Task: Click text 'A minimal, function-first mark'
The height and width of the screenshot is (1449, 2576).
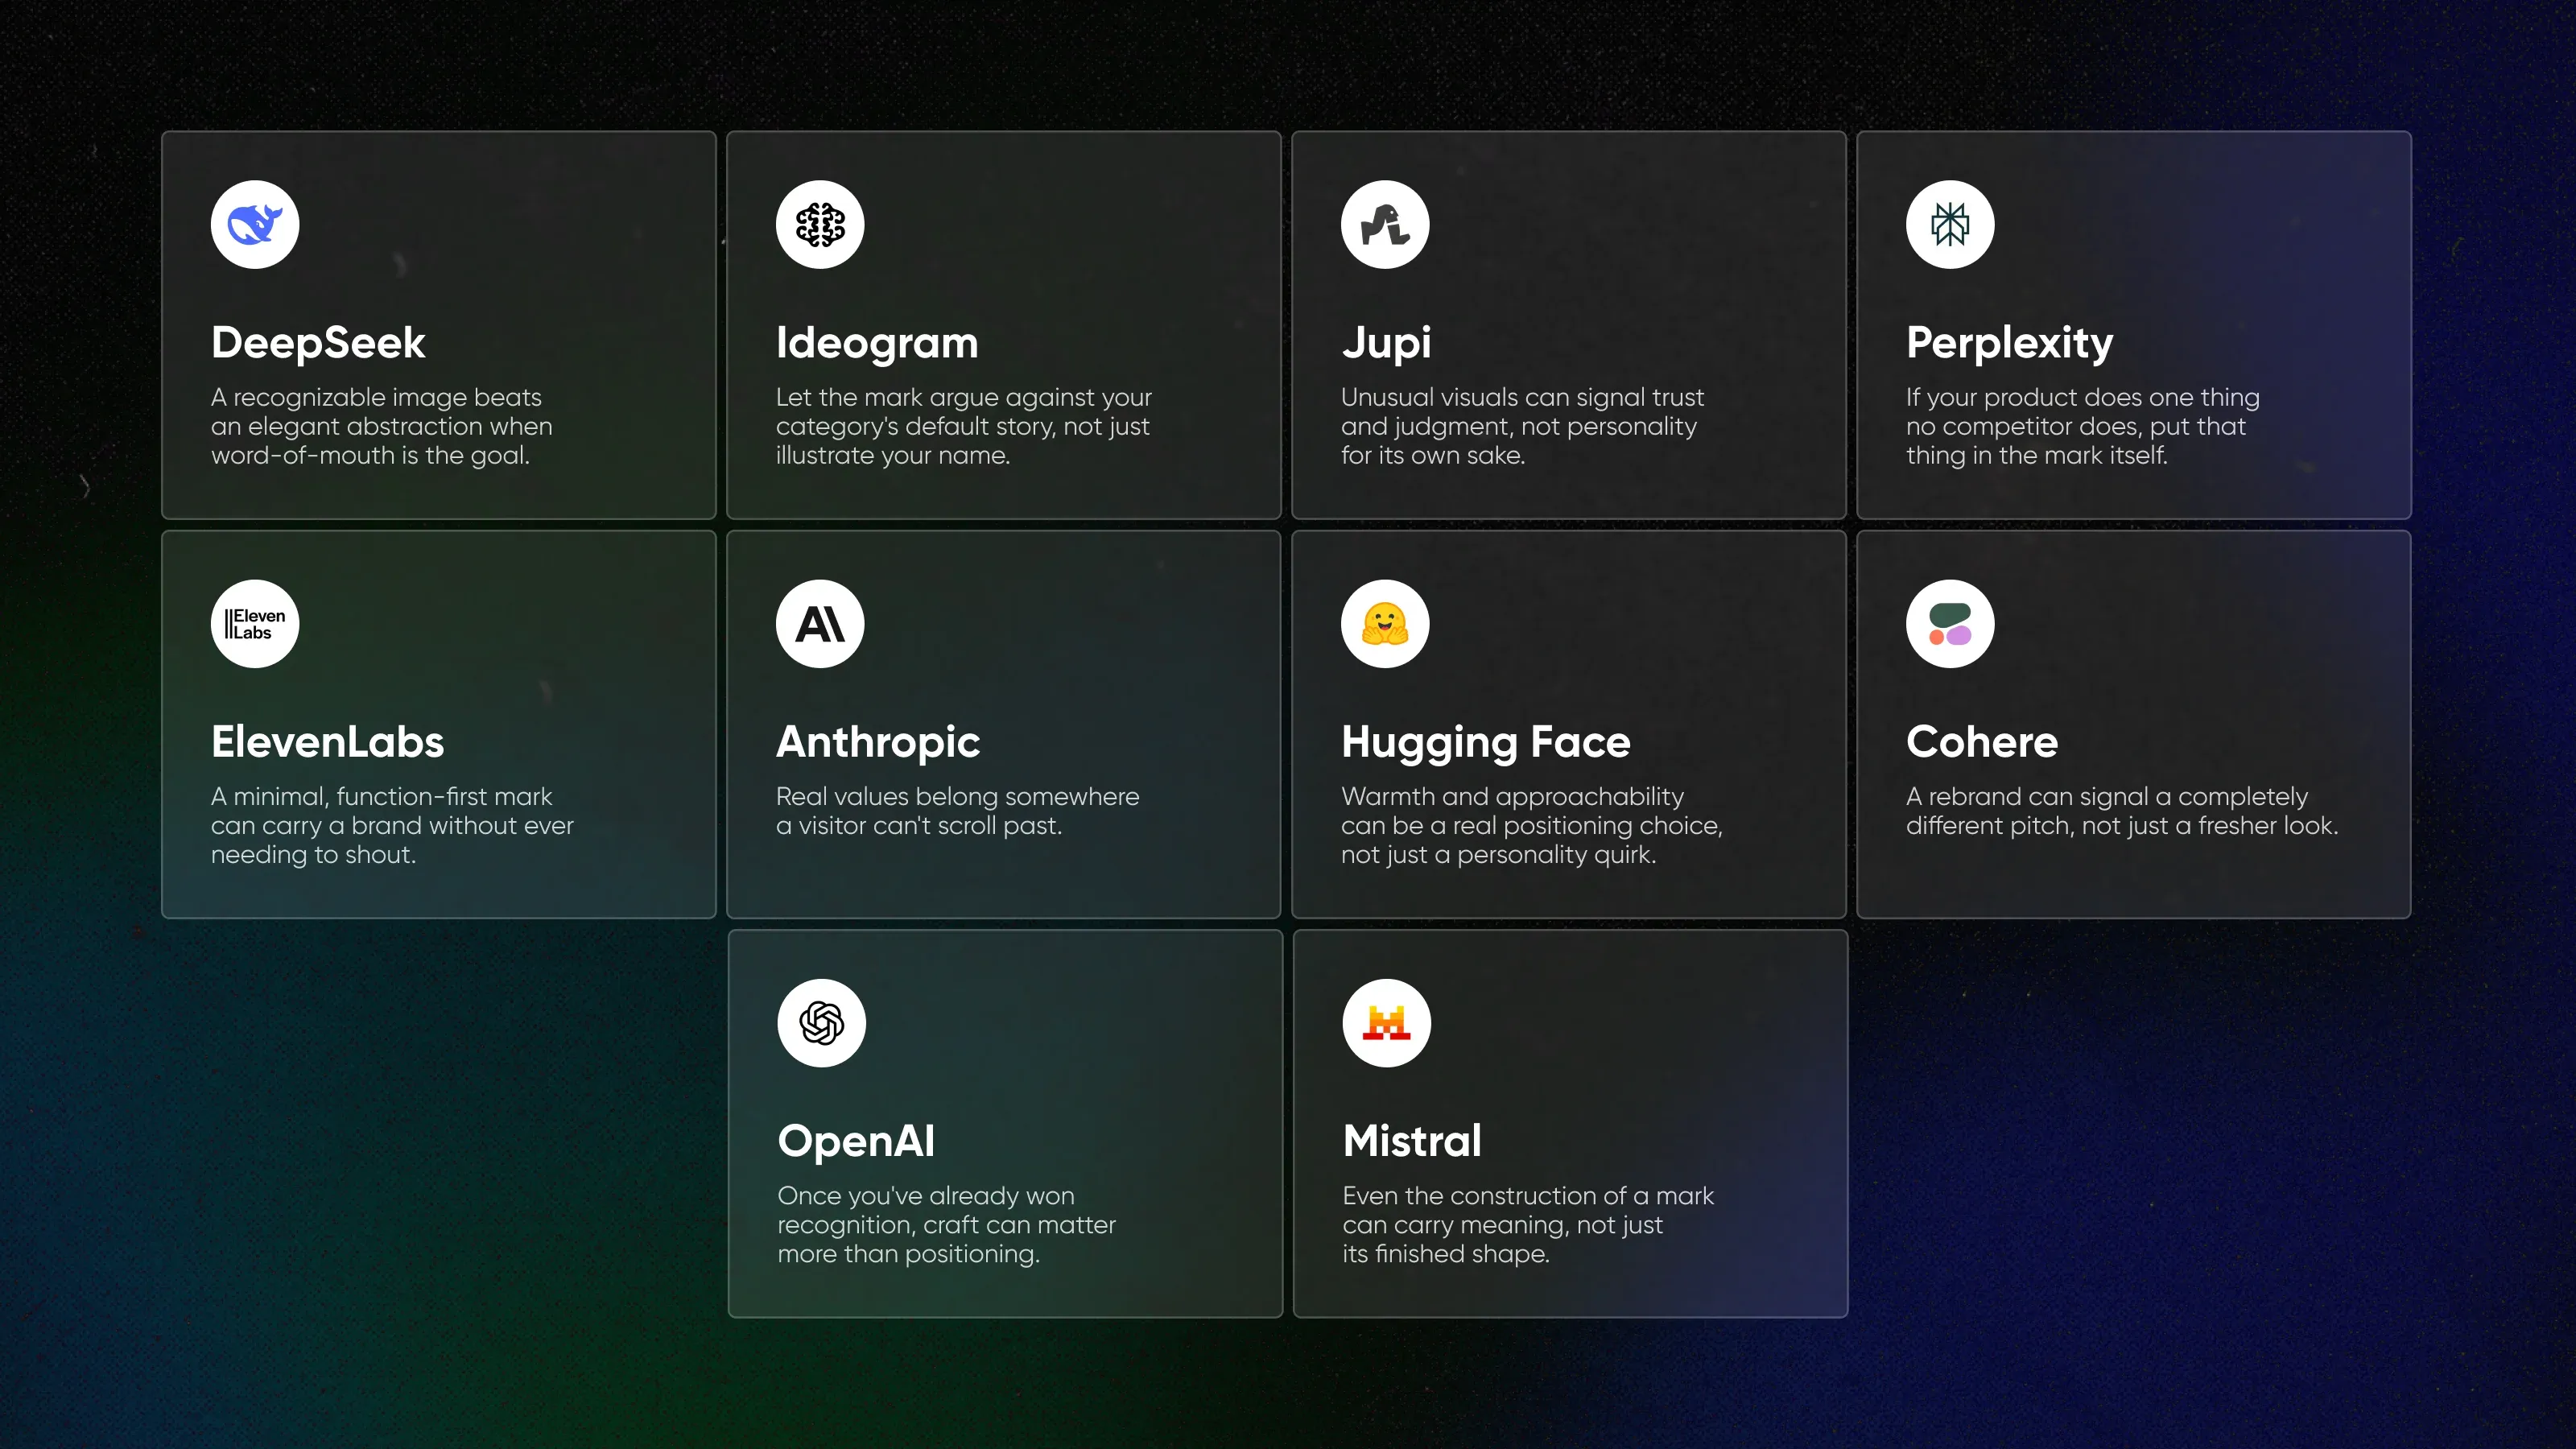Action: coord(381,796)
